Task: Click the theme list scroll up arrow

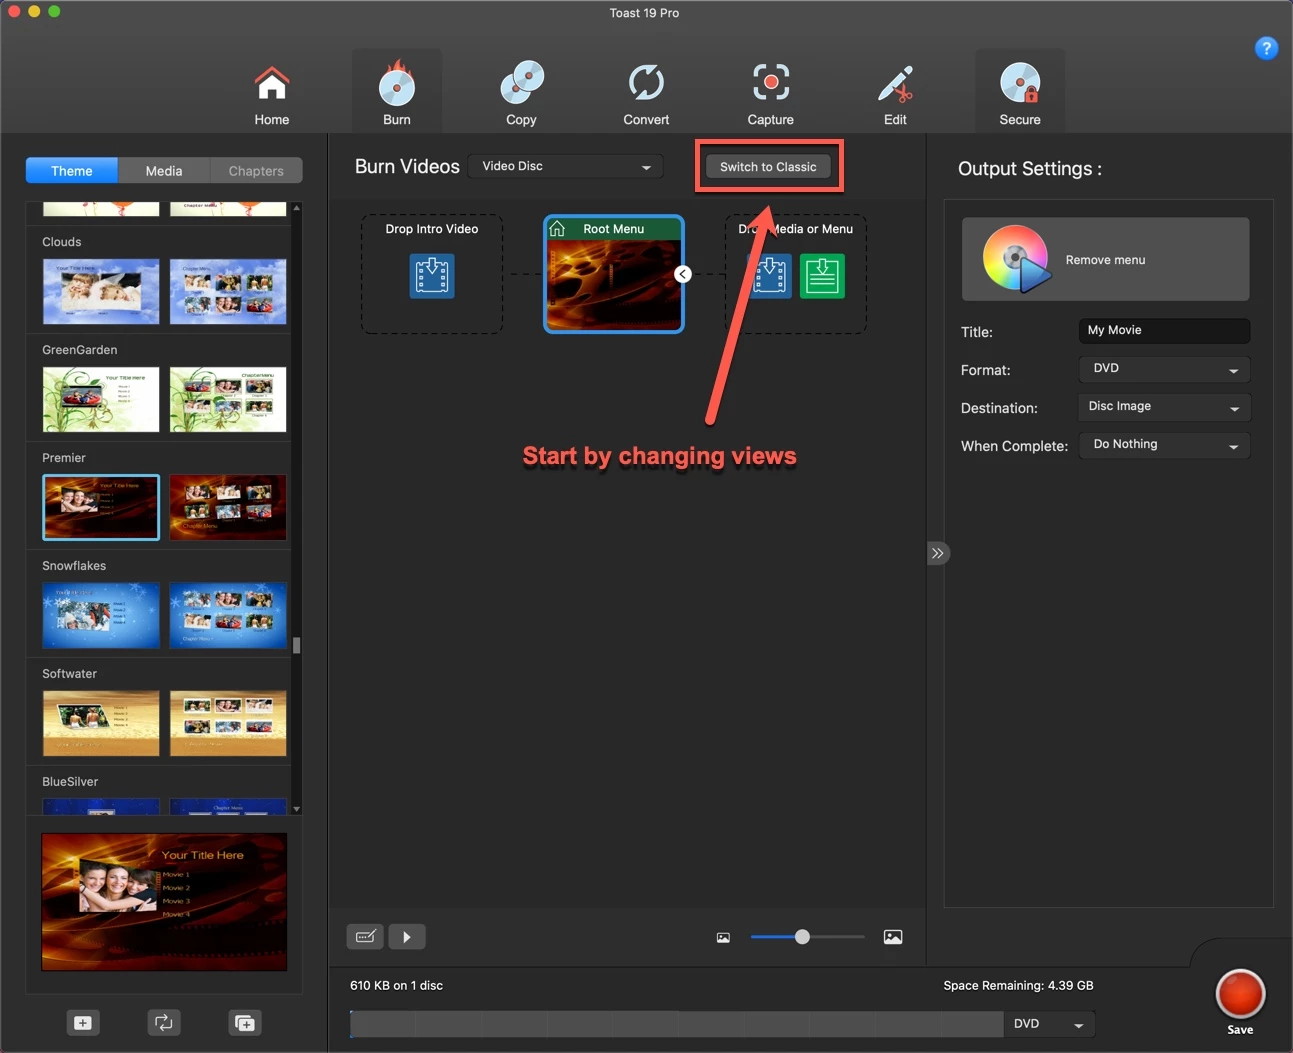Action: point(296,208)
